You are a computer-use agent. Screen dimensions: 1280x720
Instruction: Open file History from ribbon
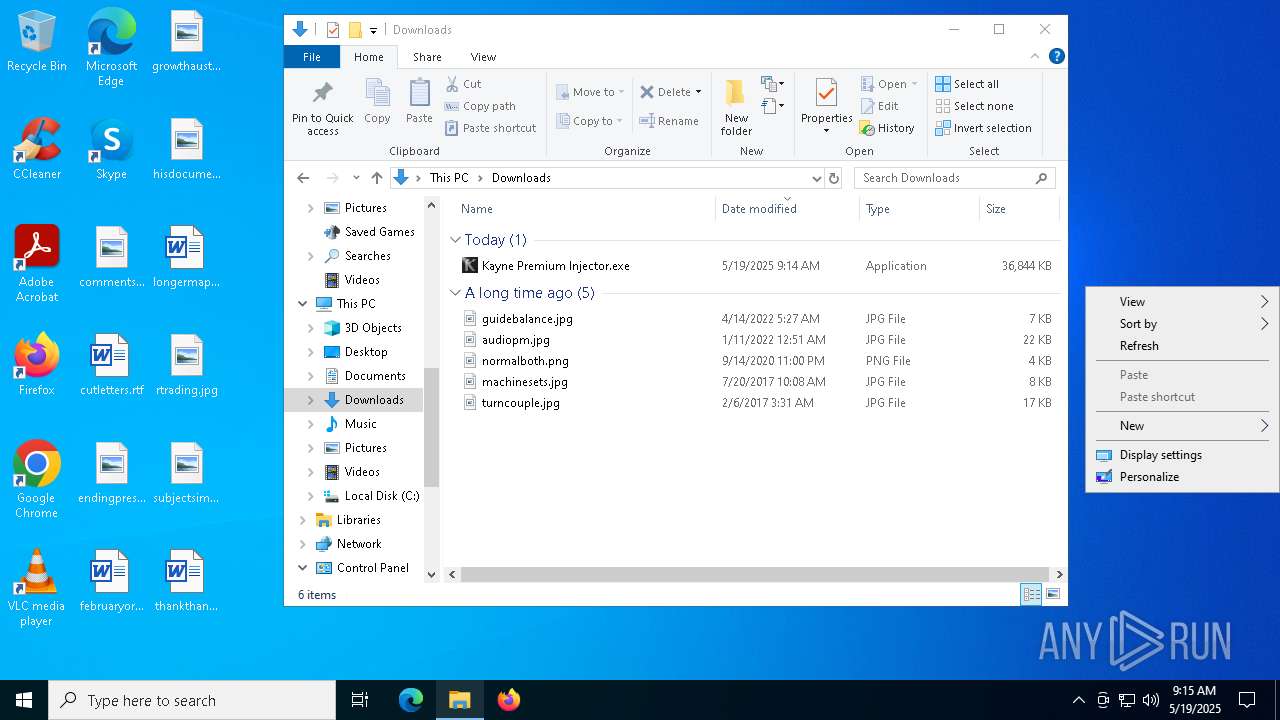887,128
